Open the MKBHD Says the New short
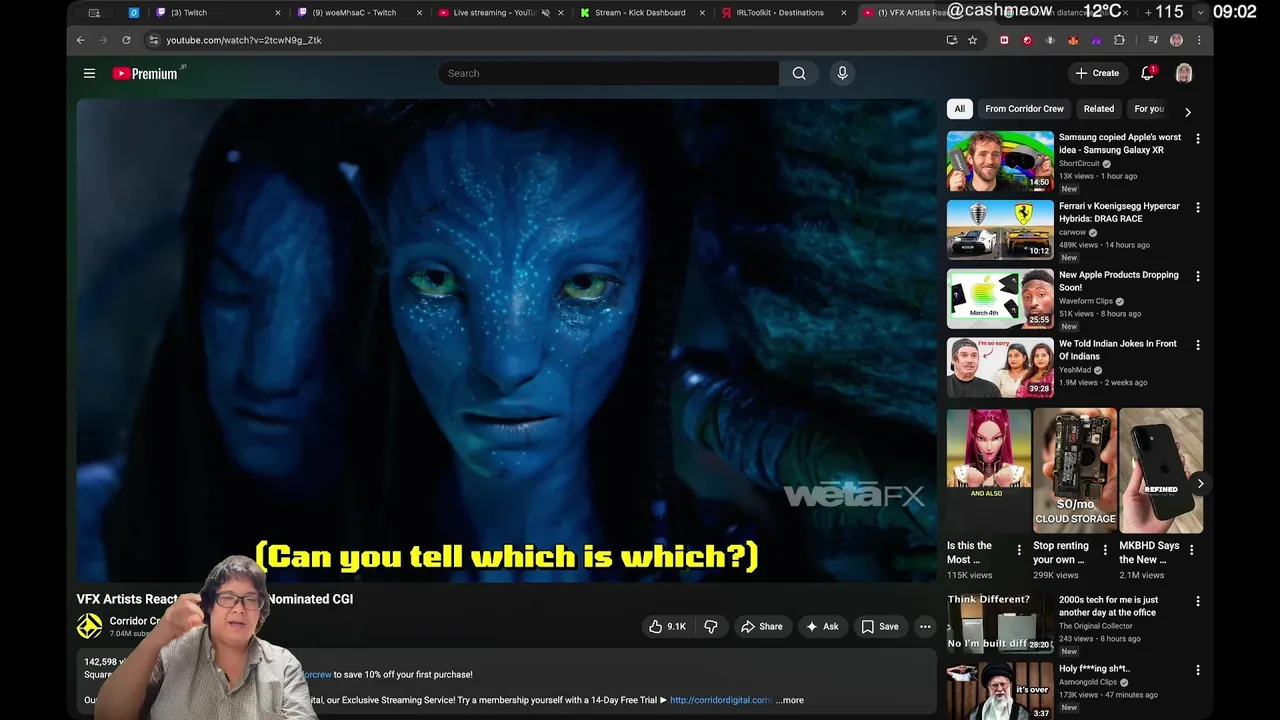Image resolution: width=1280 pixels, height=720 pixels. (1161, 470)
